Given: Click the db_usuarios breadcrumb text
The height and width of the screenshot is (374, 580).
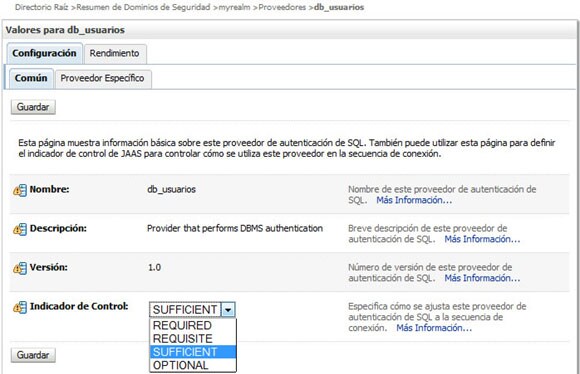Looking at the screenshot, I should click(339, 7).
